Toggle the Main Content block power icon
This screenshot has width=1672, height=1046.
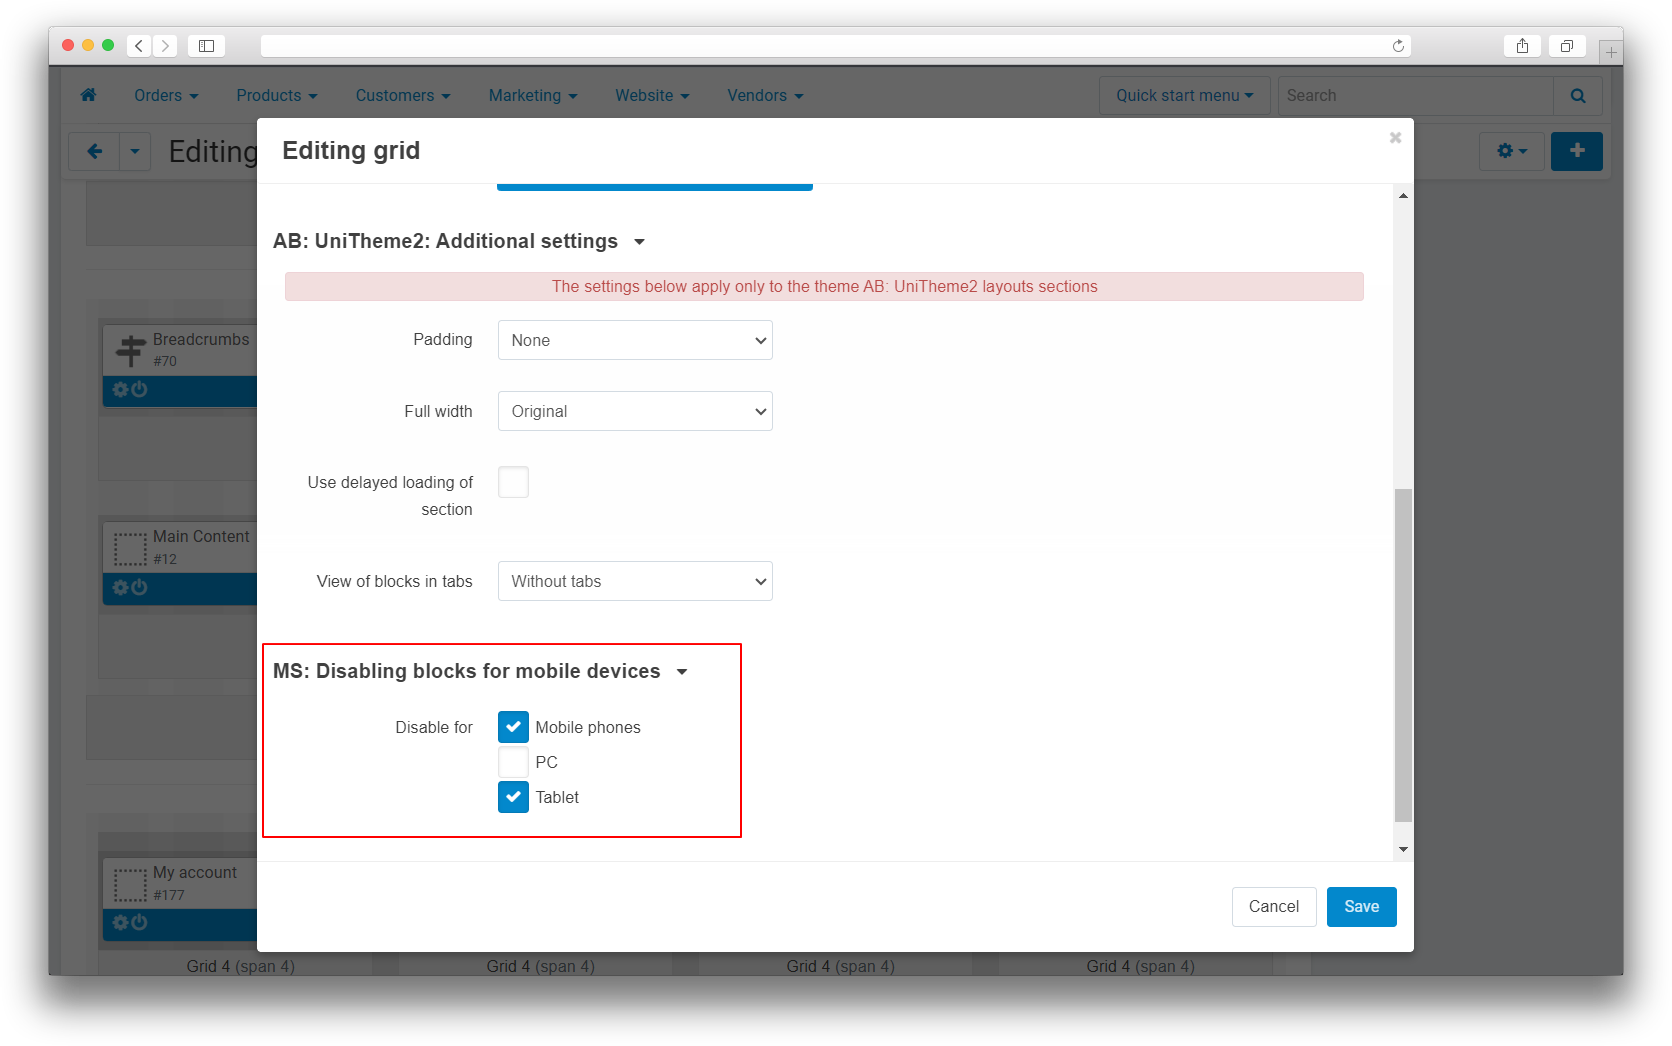click(x=139, y=588)
